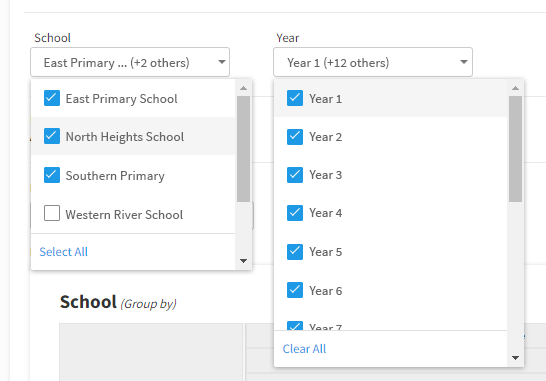Deselect Year 4 in year list
Viewport: 546px width, 381px height.
295,213
